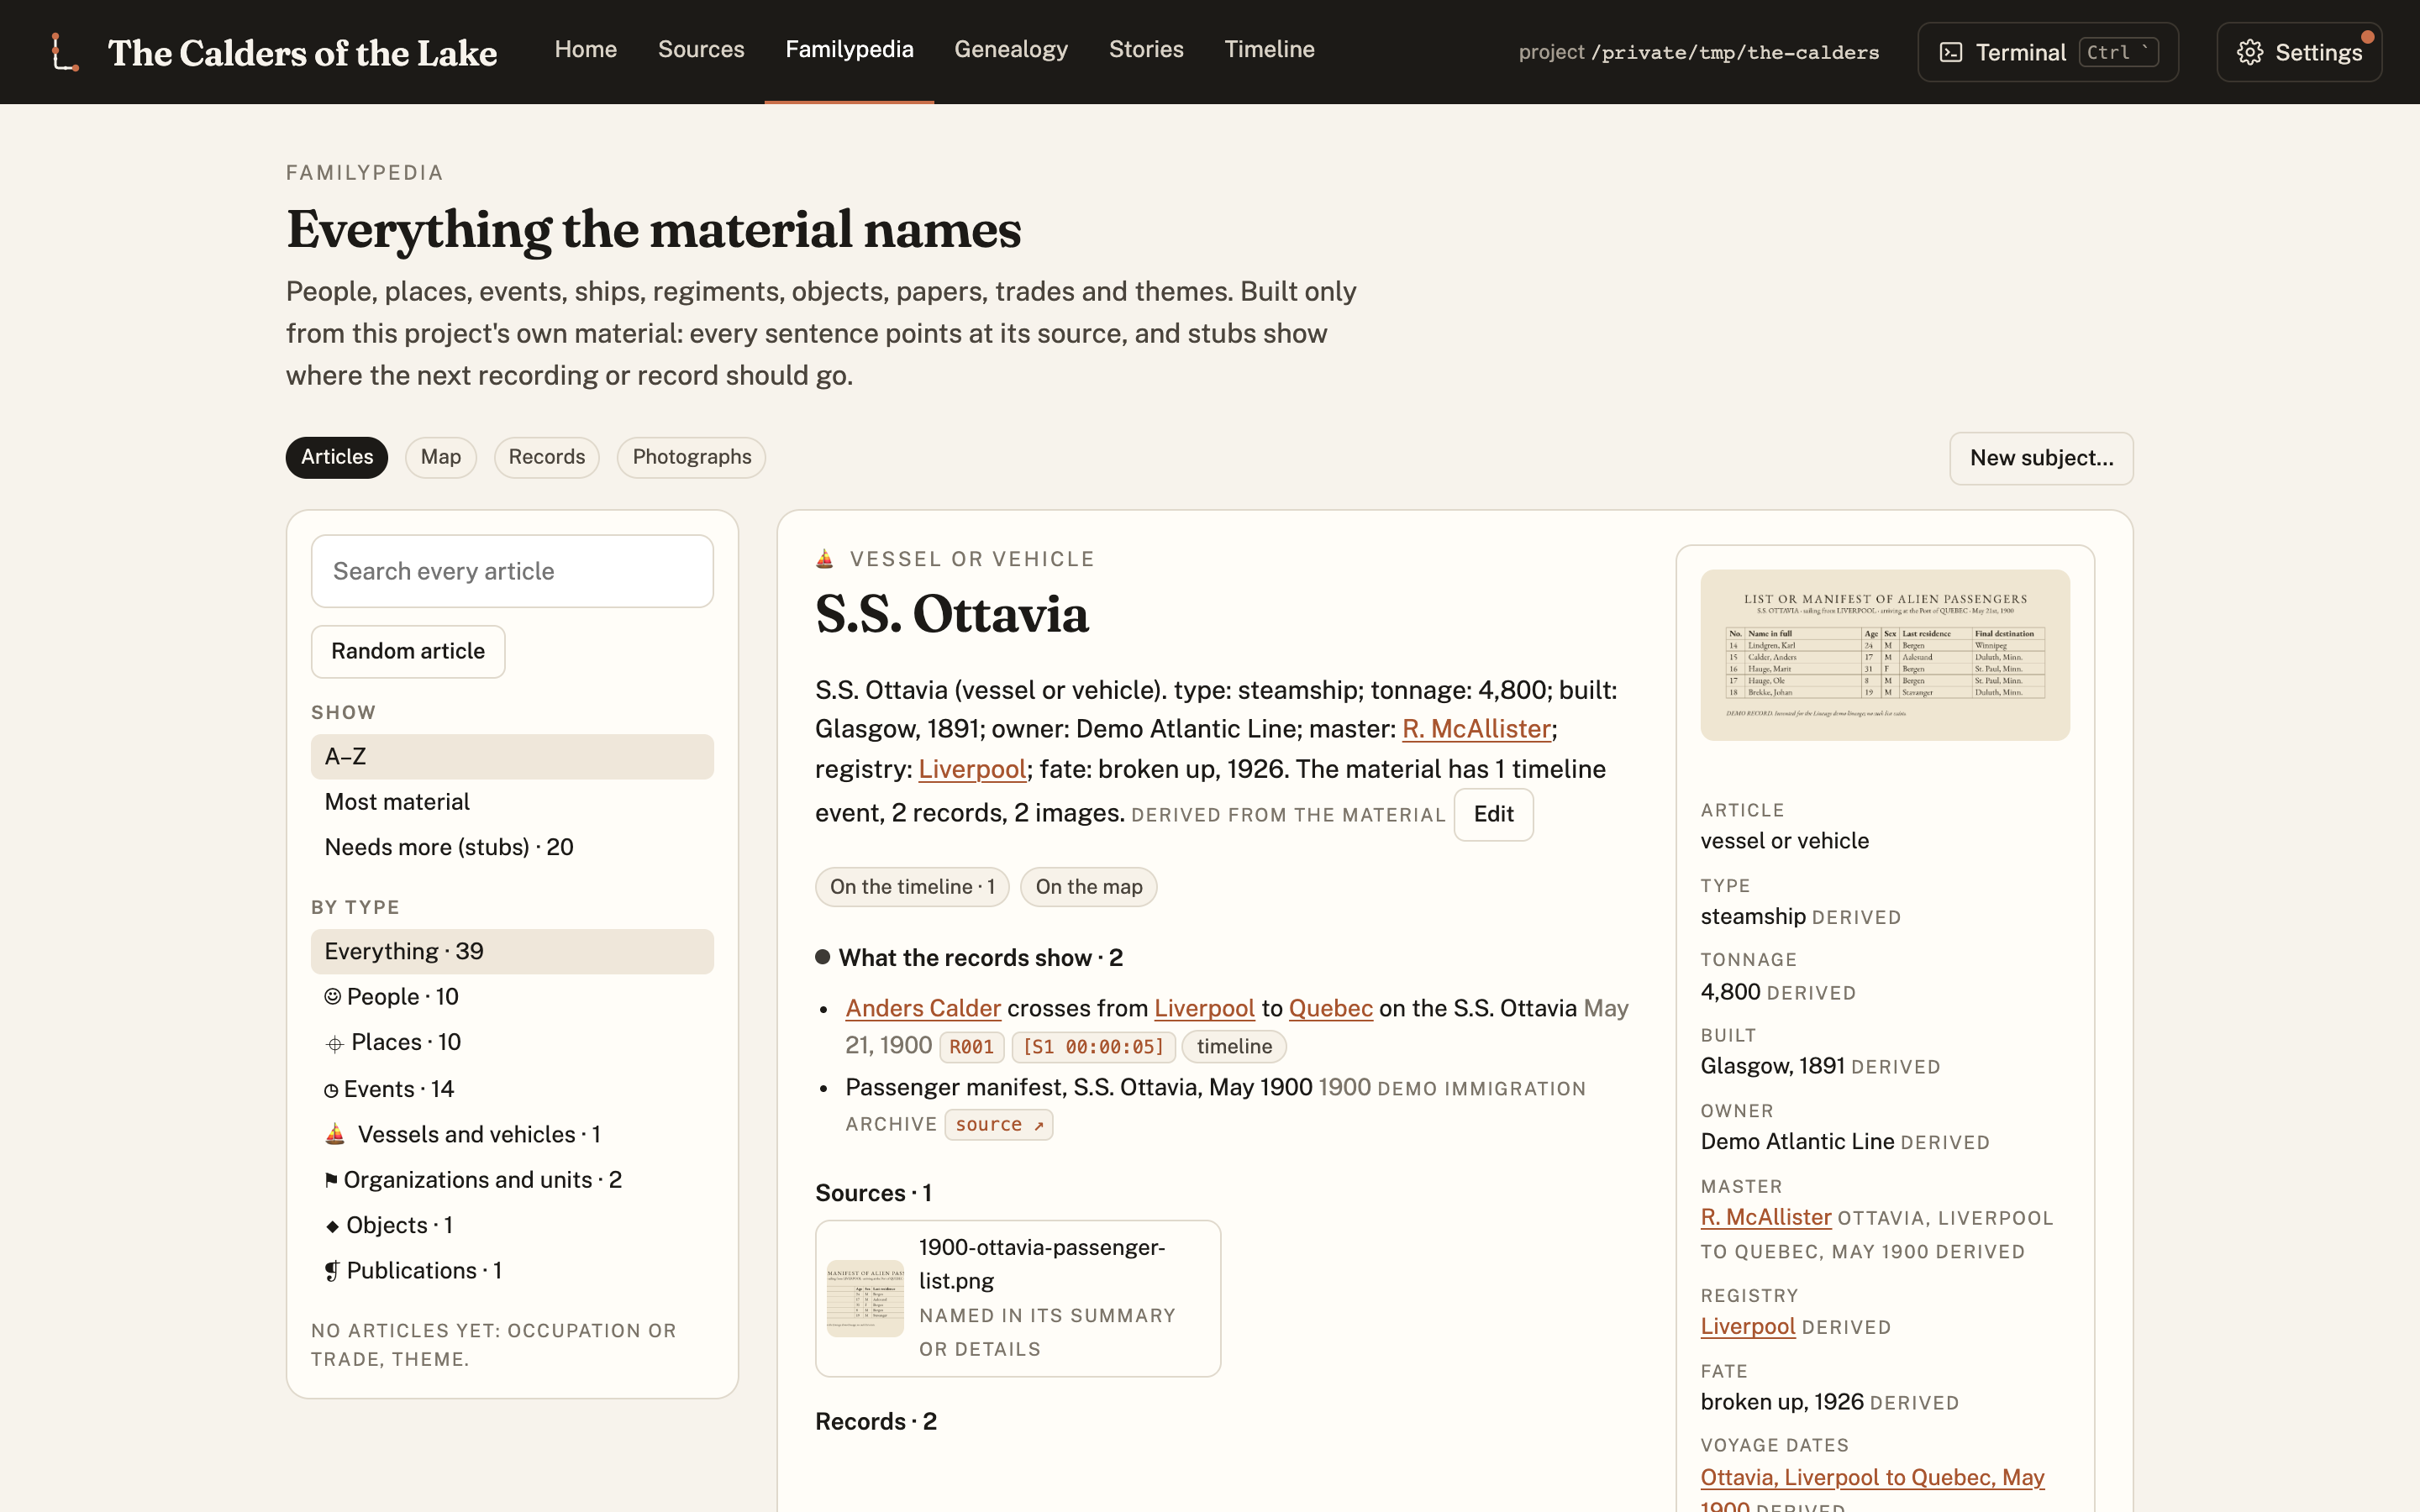The height and width of the screenshot is (1512, 2420).
Task: Open the Liverpool link under Registry
Action: pos(1747,1326)
